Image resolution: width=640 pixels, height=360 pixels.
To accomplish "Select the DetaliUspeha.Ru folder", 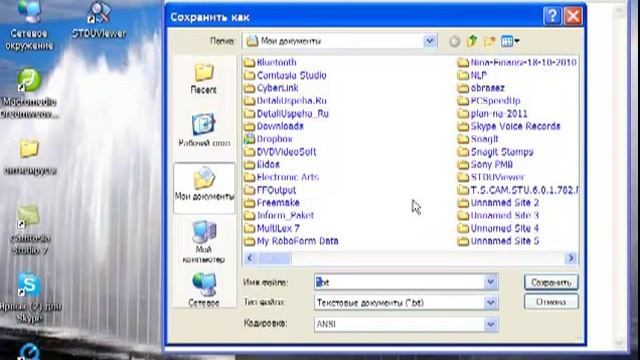I will tap(285, 101).
